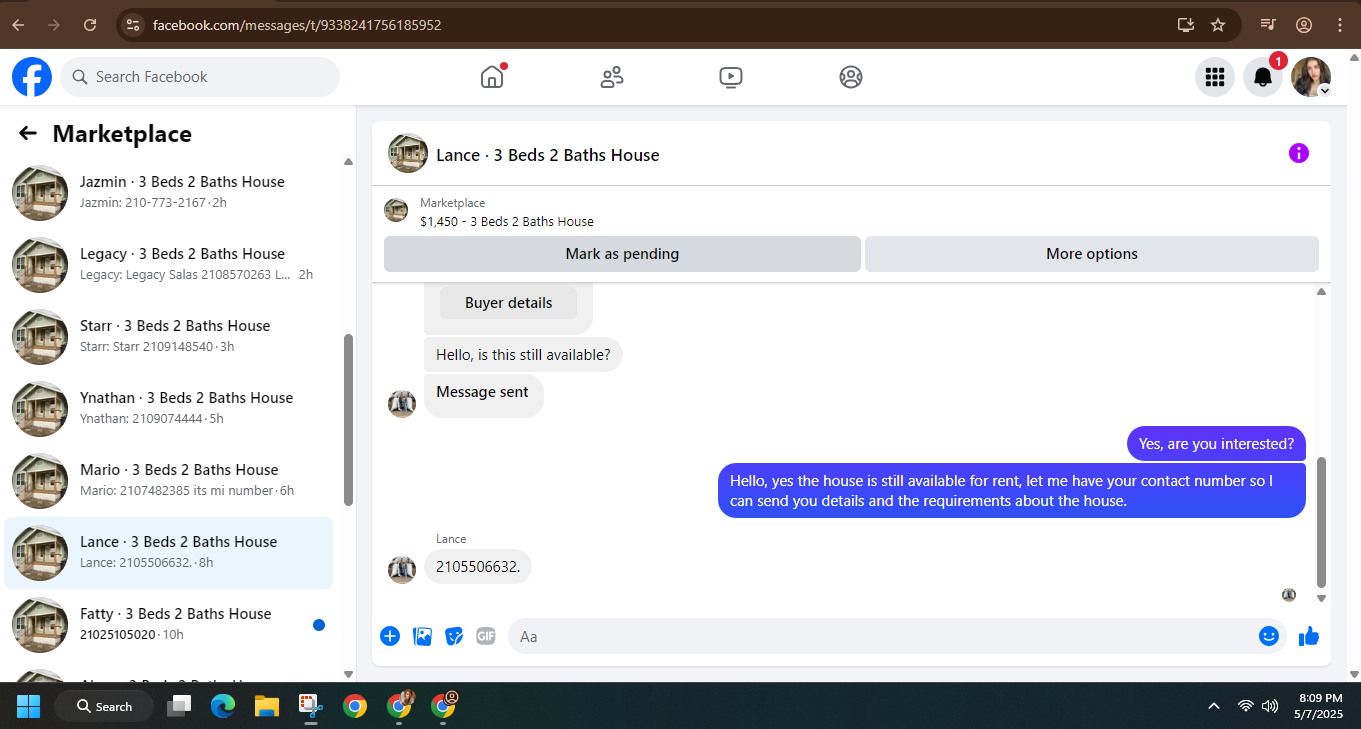The image size is (1361, 729).
Task: Open Legacy's 3 Beds 2 Baths conversation
Action: (x=168, y=265)
